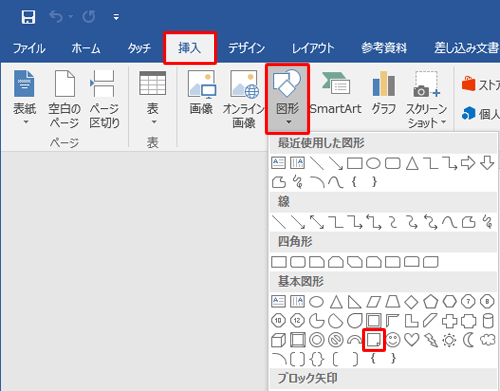Select the dodecagon shape labeled 12
The width and height of the screenshot is (500, 391).
297,321
